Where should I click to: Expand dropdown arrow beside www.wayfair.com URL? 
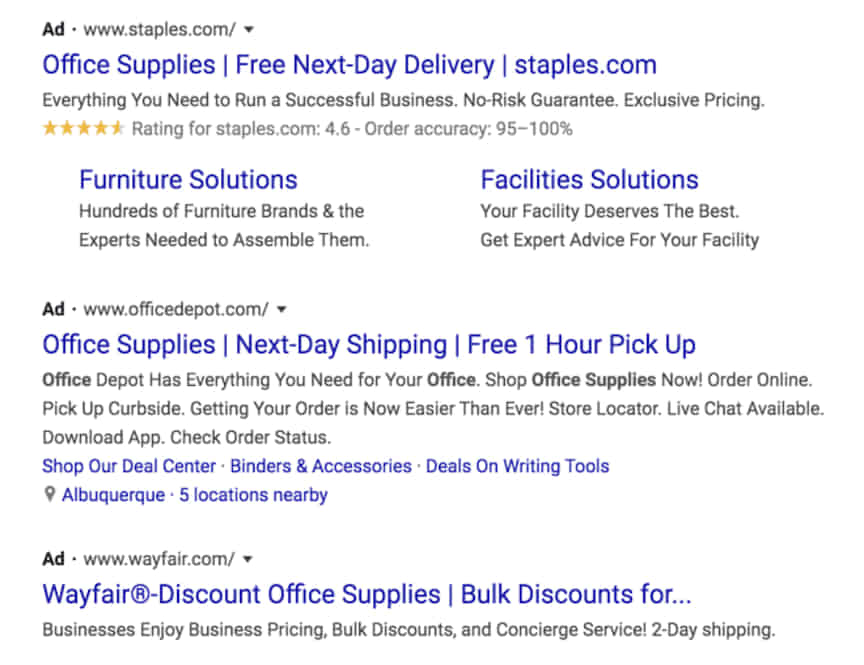tap(248, 559)
